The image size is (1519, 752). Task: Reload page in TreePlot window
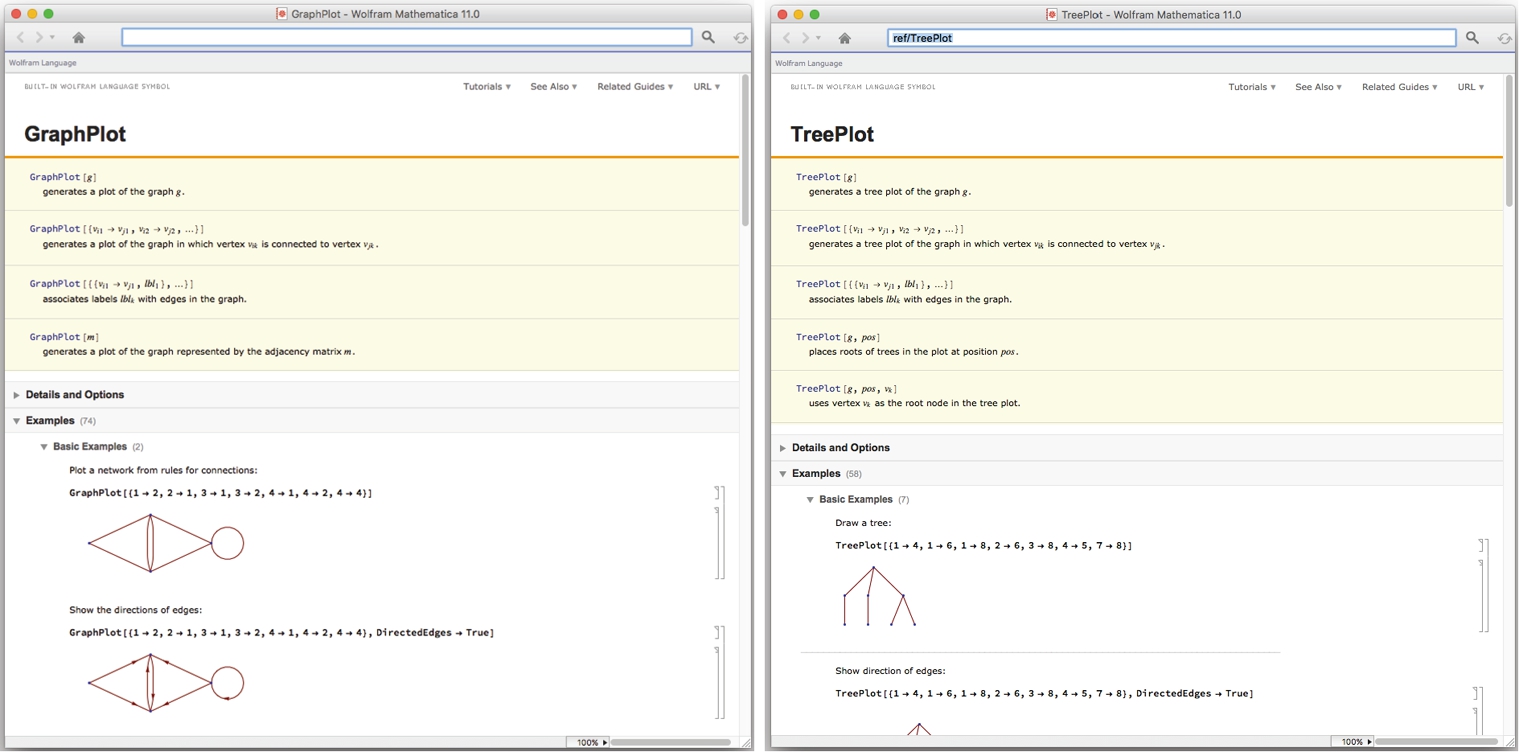click(x=1505, y=38)
